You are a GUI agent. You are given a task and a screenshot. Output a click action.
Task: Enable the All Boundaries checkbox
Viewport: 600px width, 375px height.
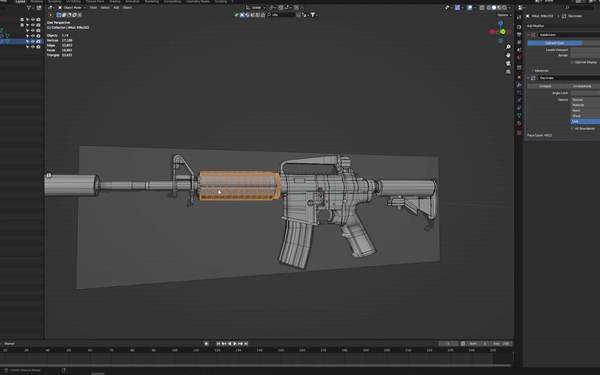point(572,129)
